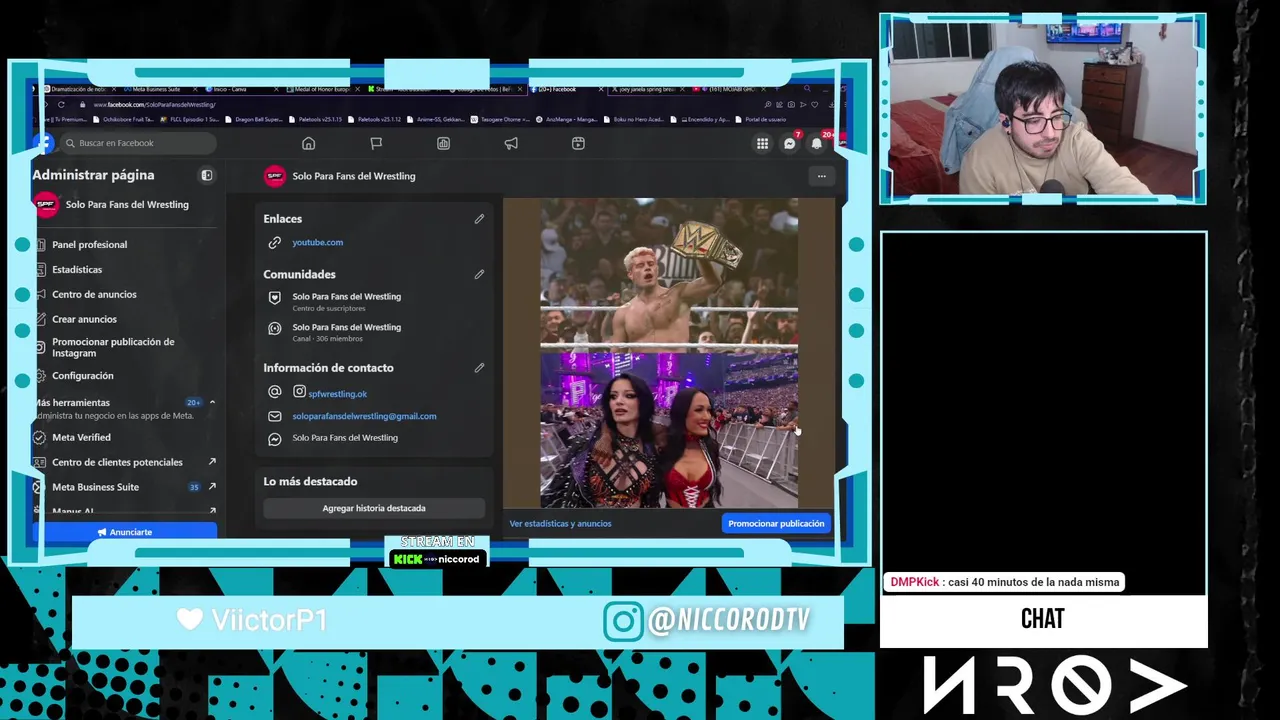Edit the Comunidades section pencil icon
1280x720 pixels.
(x=479, y=274)
